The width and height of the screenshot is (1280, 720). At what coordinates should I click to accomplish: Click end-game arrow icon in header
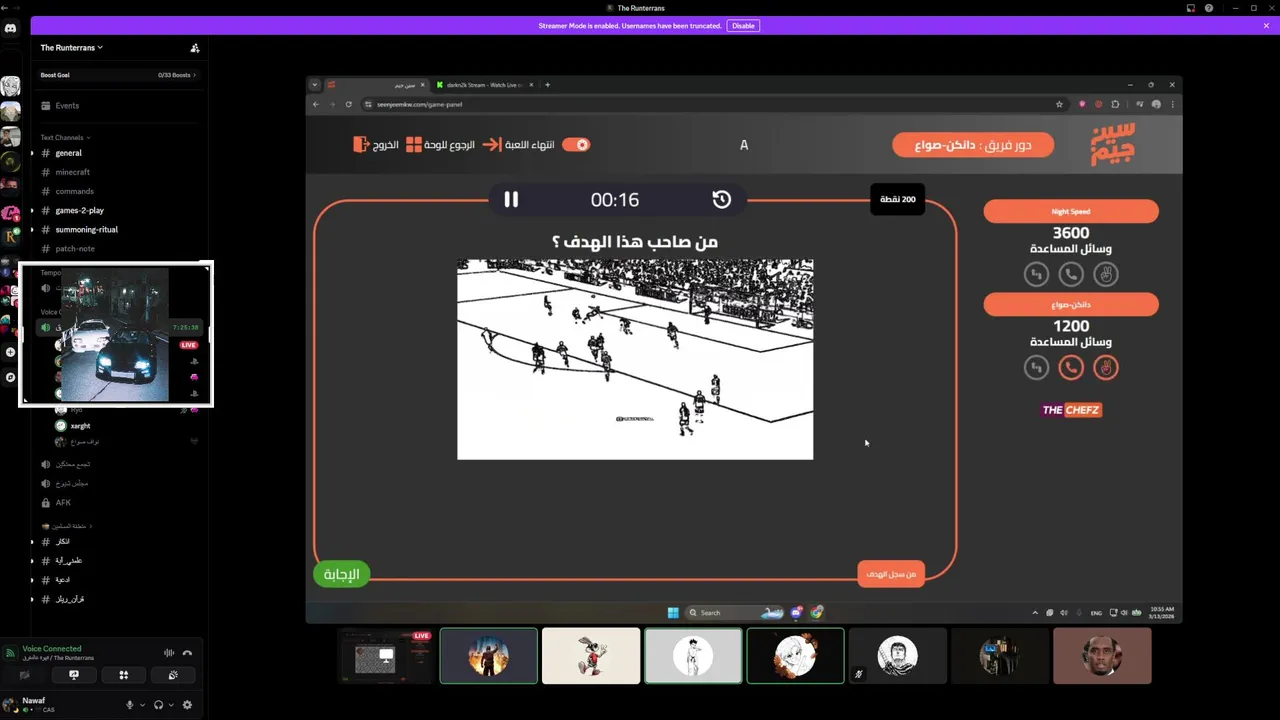click(x=491, y=145)
